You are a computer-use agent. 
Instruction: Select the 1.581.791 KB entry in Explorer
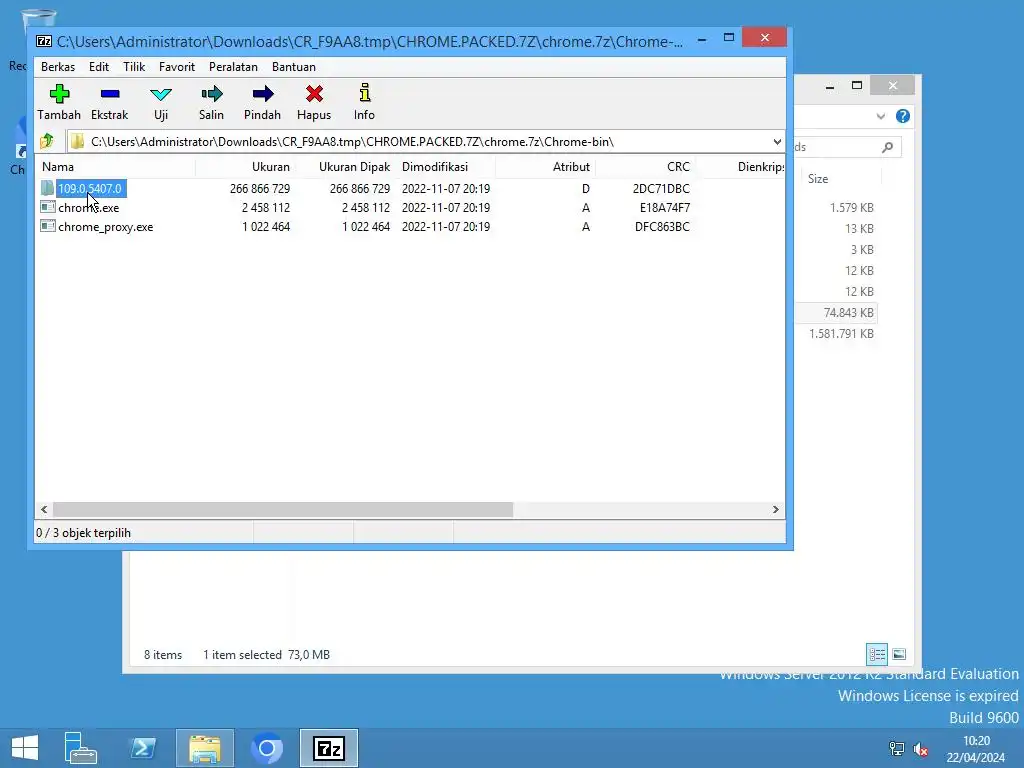[x=841, y=334]
